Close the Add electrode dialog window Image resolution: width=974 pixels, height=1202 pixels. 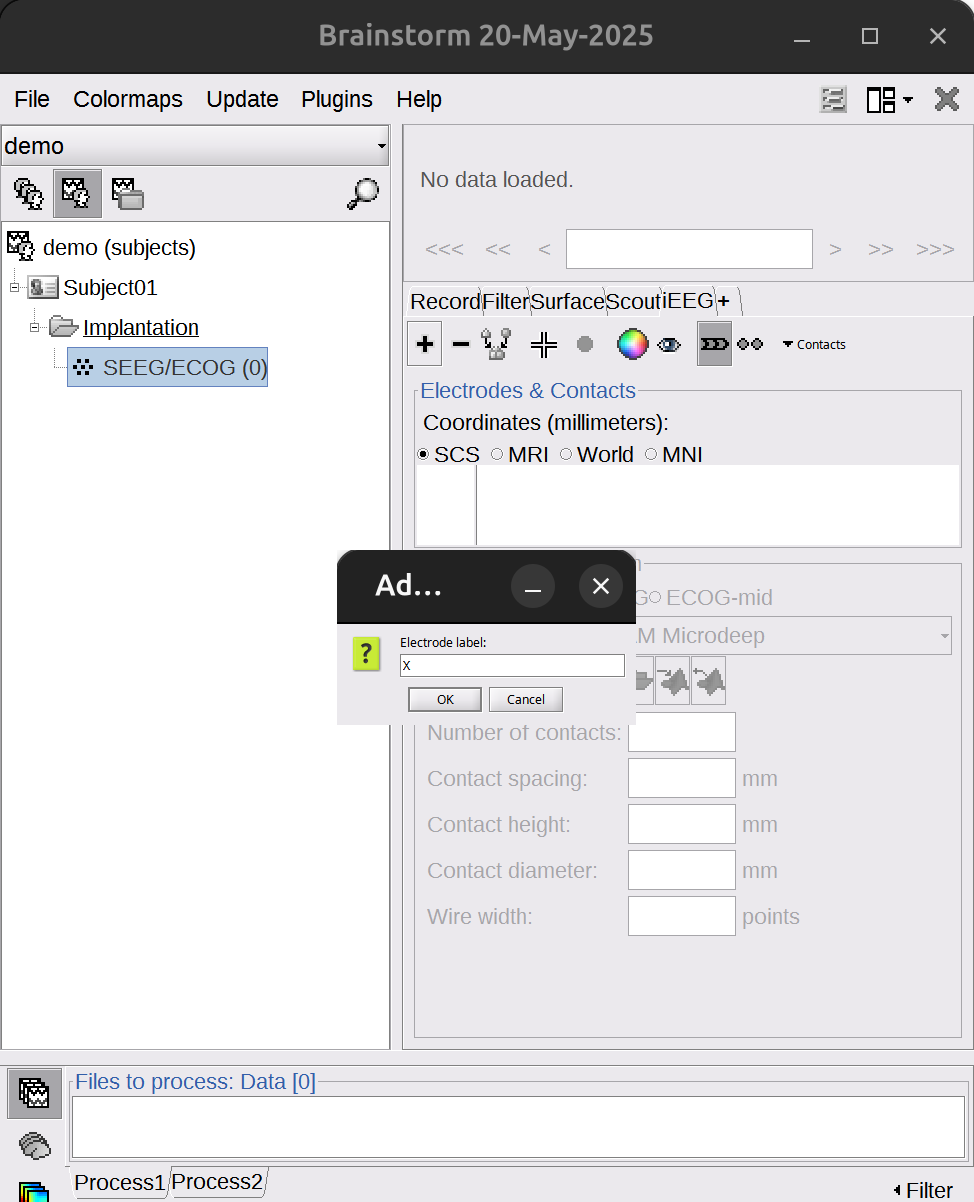pos(600,586)
